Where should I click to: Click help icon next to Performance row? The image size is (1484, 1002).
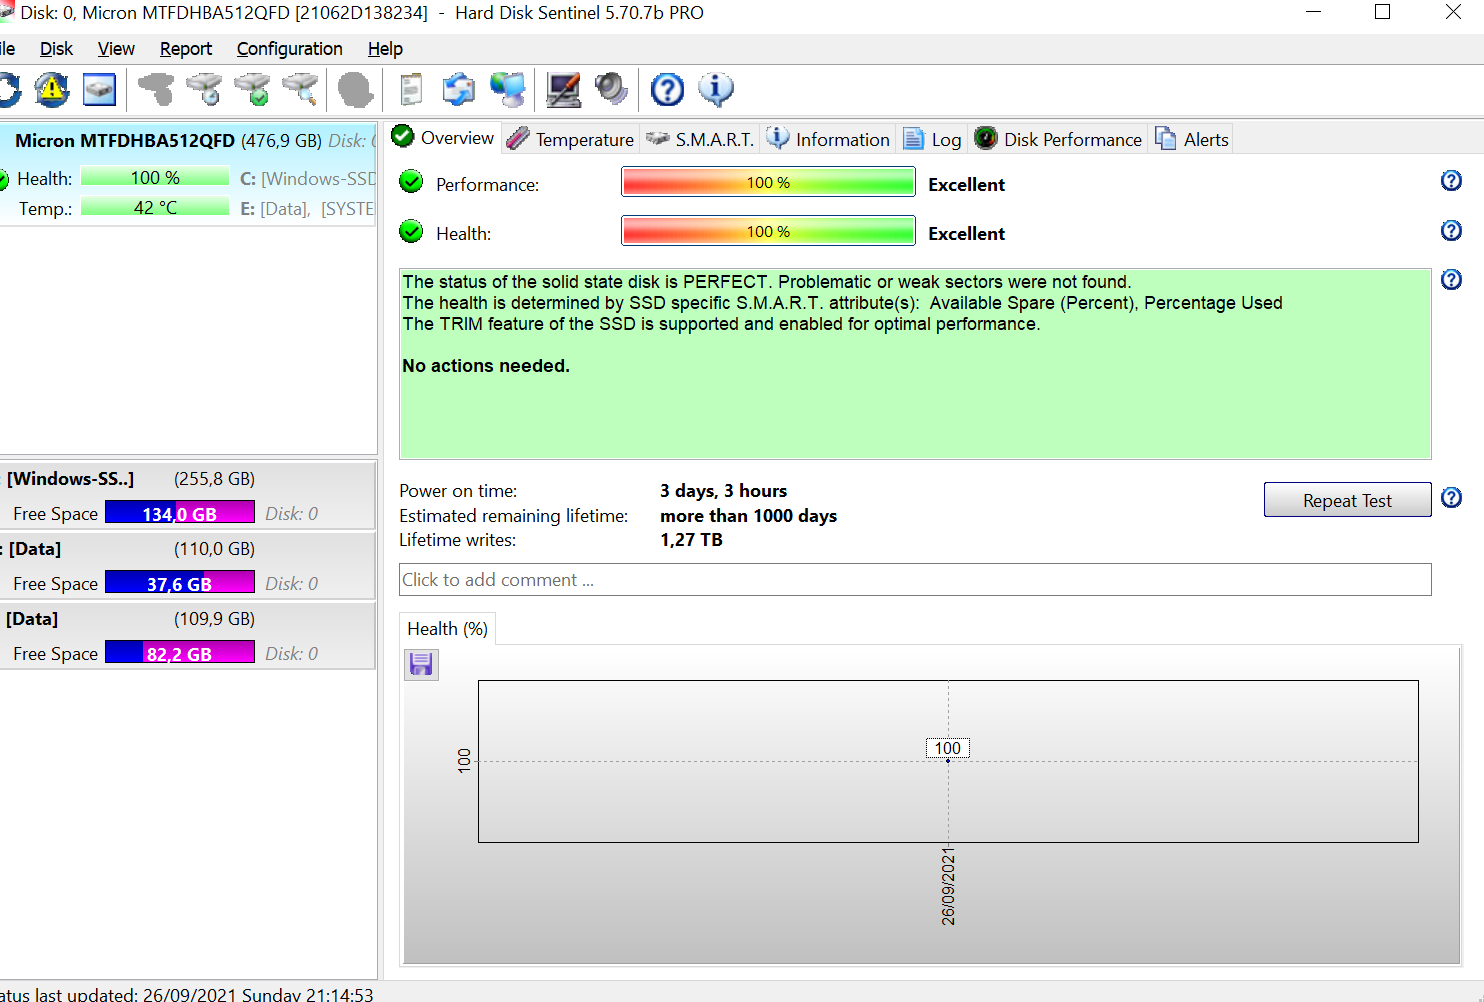pyautogui.click(x=1451, y=181)
